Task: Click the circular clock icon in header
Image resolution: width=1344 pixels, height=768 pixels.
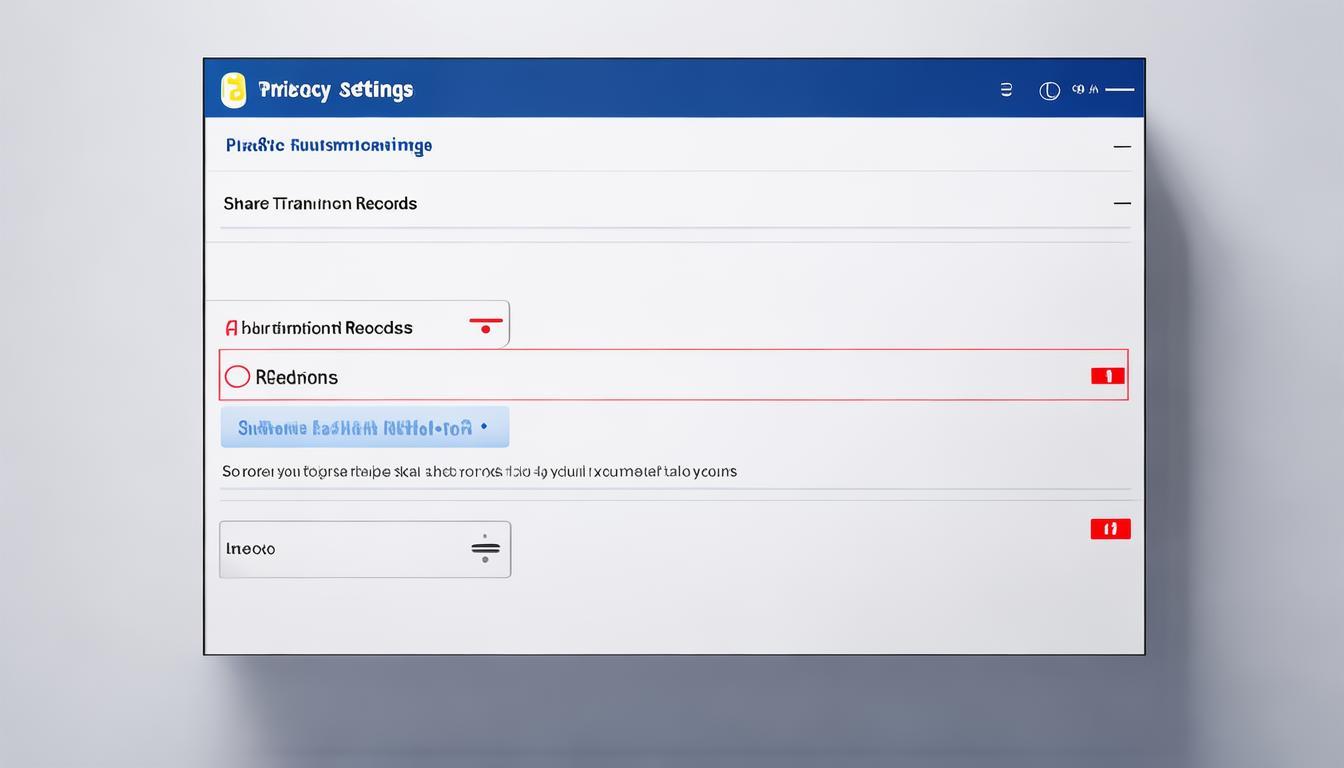Action: point(1049,91)
